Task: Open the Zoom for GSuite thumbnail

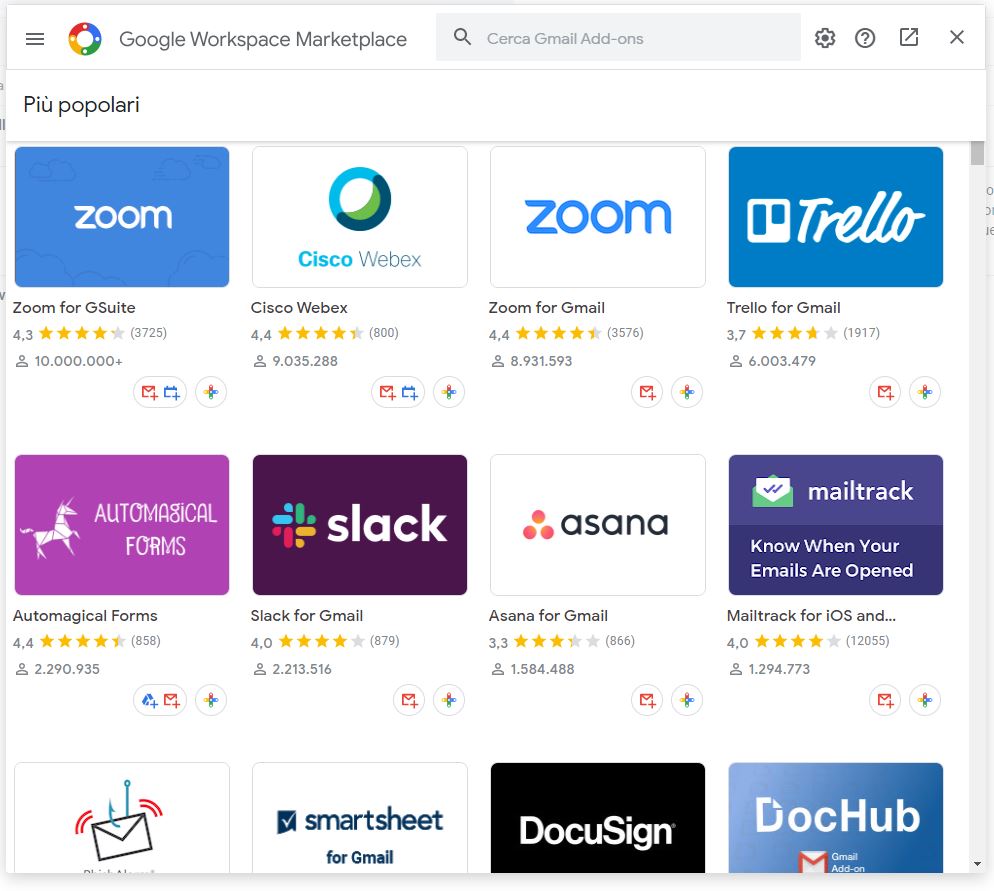Action: tap(122, 217)
